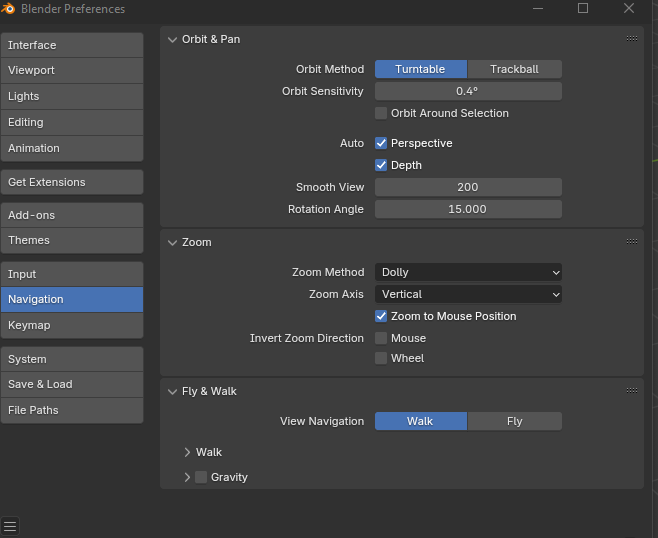The height and width of the screenshot is (538, 658).
Task: Collapse the Orbit & Pan panel
Action: (x=172, y=39)
